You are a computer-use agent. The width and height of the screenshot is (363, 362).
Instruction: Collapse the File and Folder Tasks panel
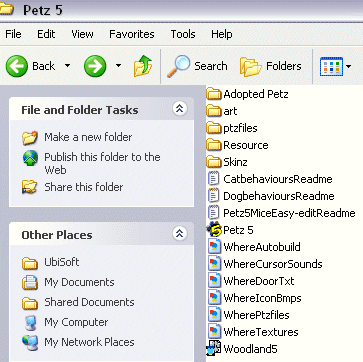(x=180, y=108)
